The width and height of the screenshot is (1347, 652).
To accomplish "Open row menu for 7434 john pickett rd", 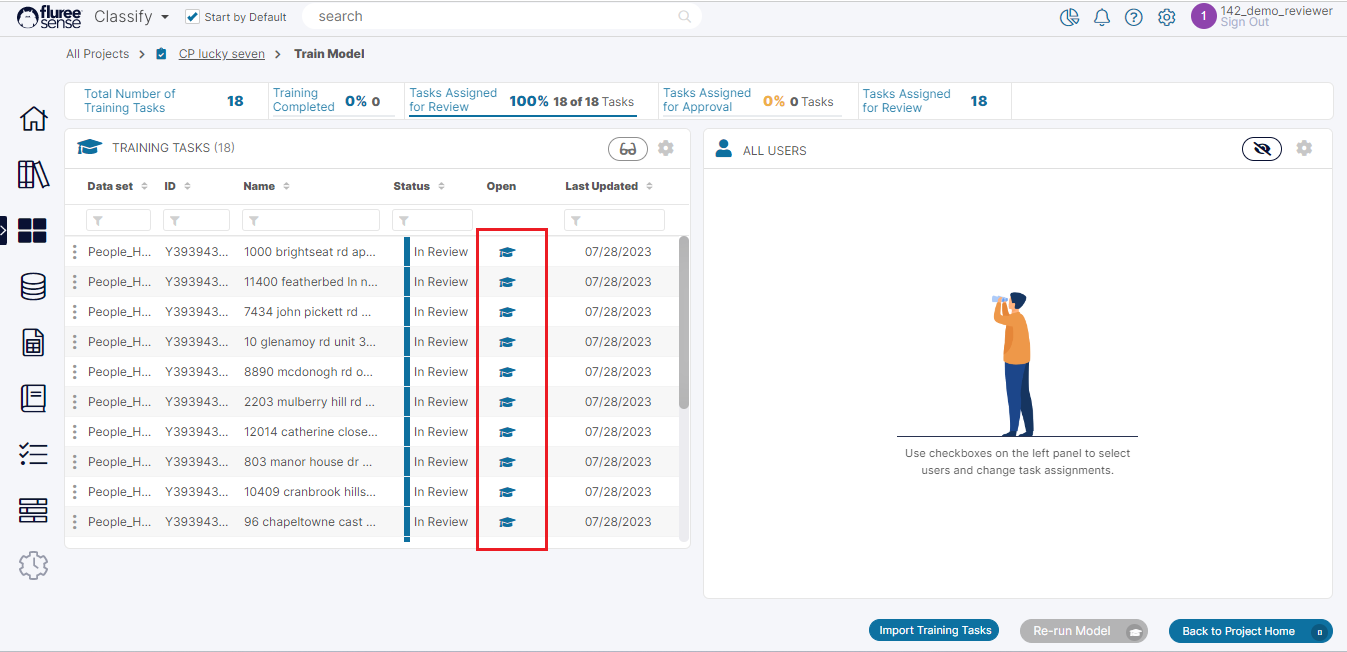I will pyautogui.click(x=75, y=312).
